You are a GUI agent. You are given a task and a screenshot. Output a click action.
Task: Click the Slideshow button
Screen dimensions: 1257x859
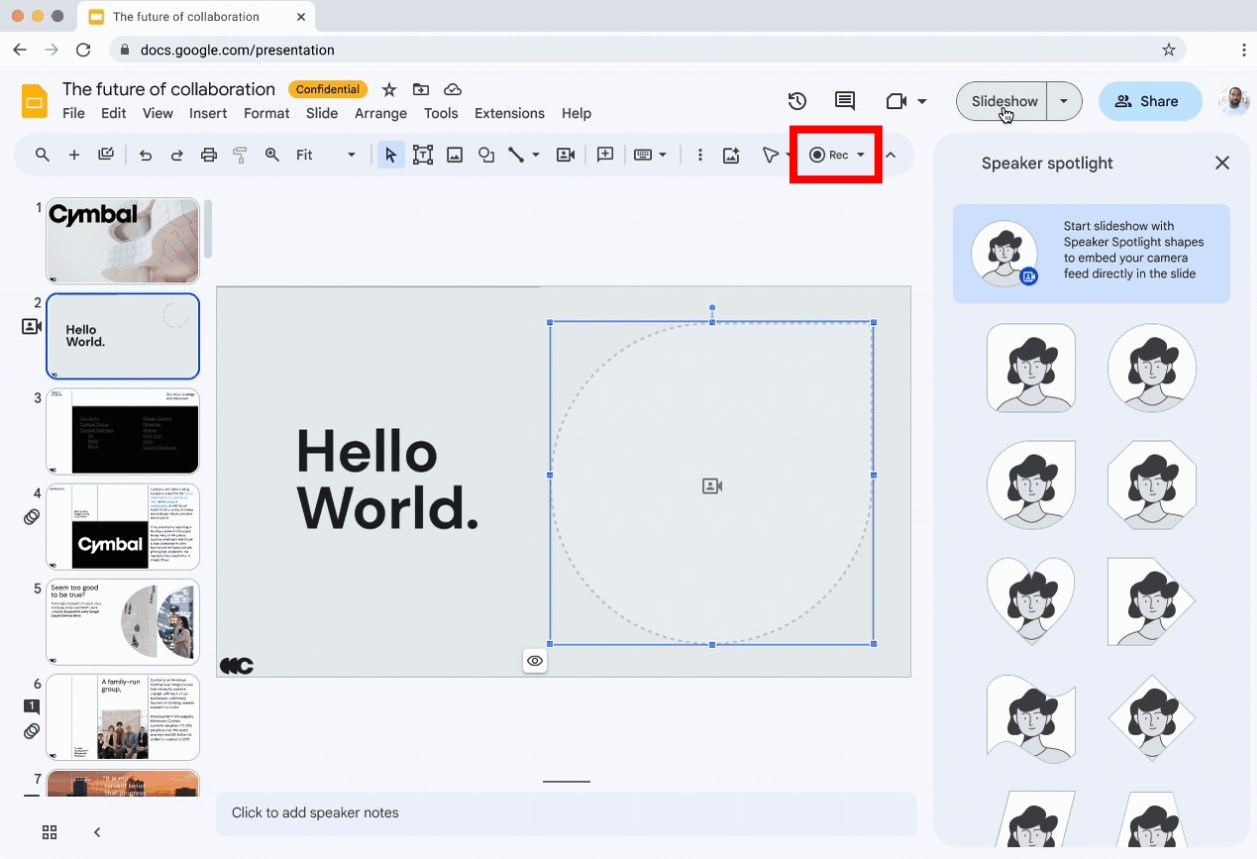[x=1003, y=101]
